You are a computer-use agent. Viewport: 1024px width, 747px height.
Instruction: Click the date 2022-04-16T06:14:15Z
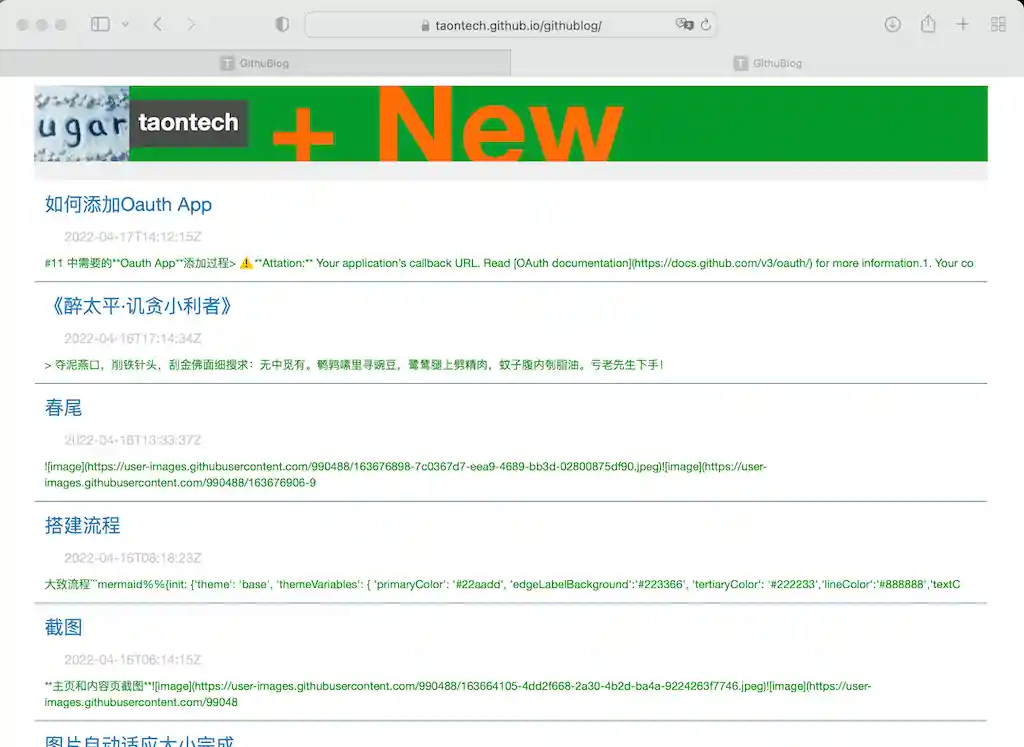click(x=133, y=660)
